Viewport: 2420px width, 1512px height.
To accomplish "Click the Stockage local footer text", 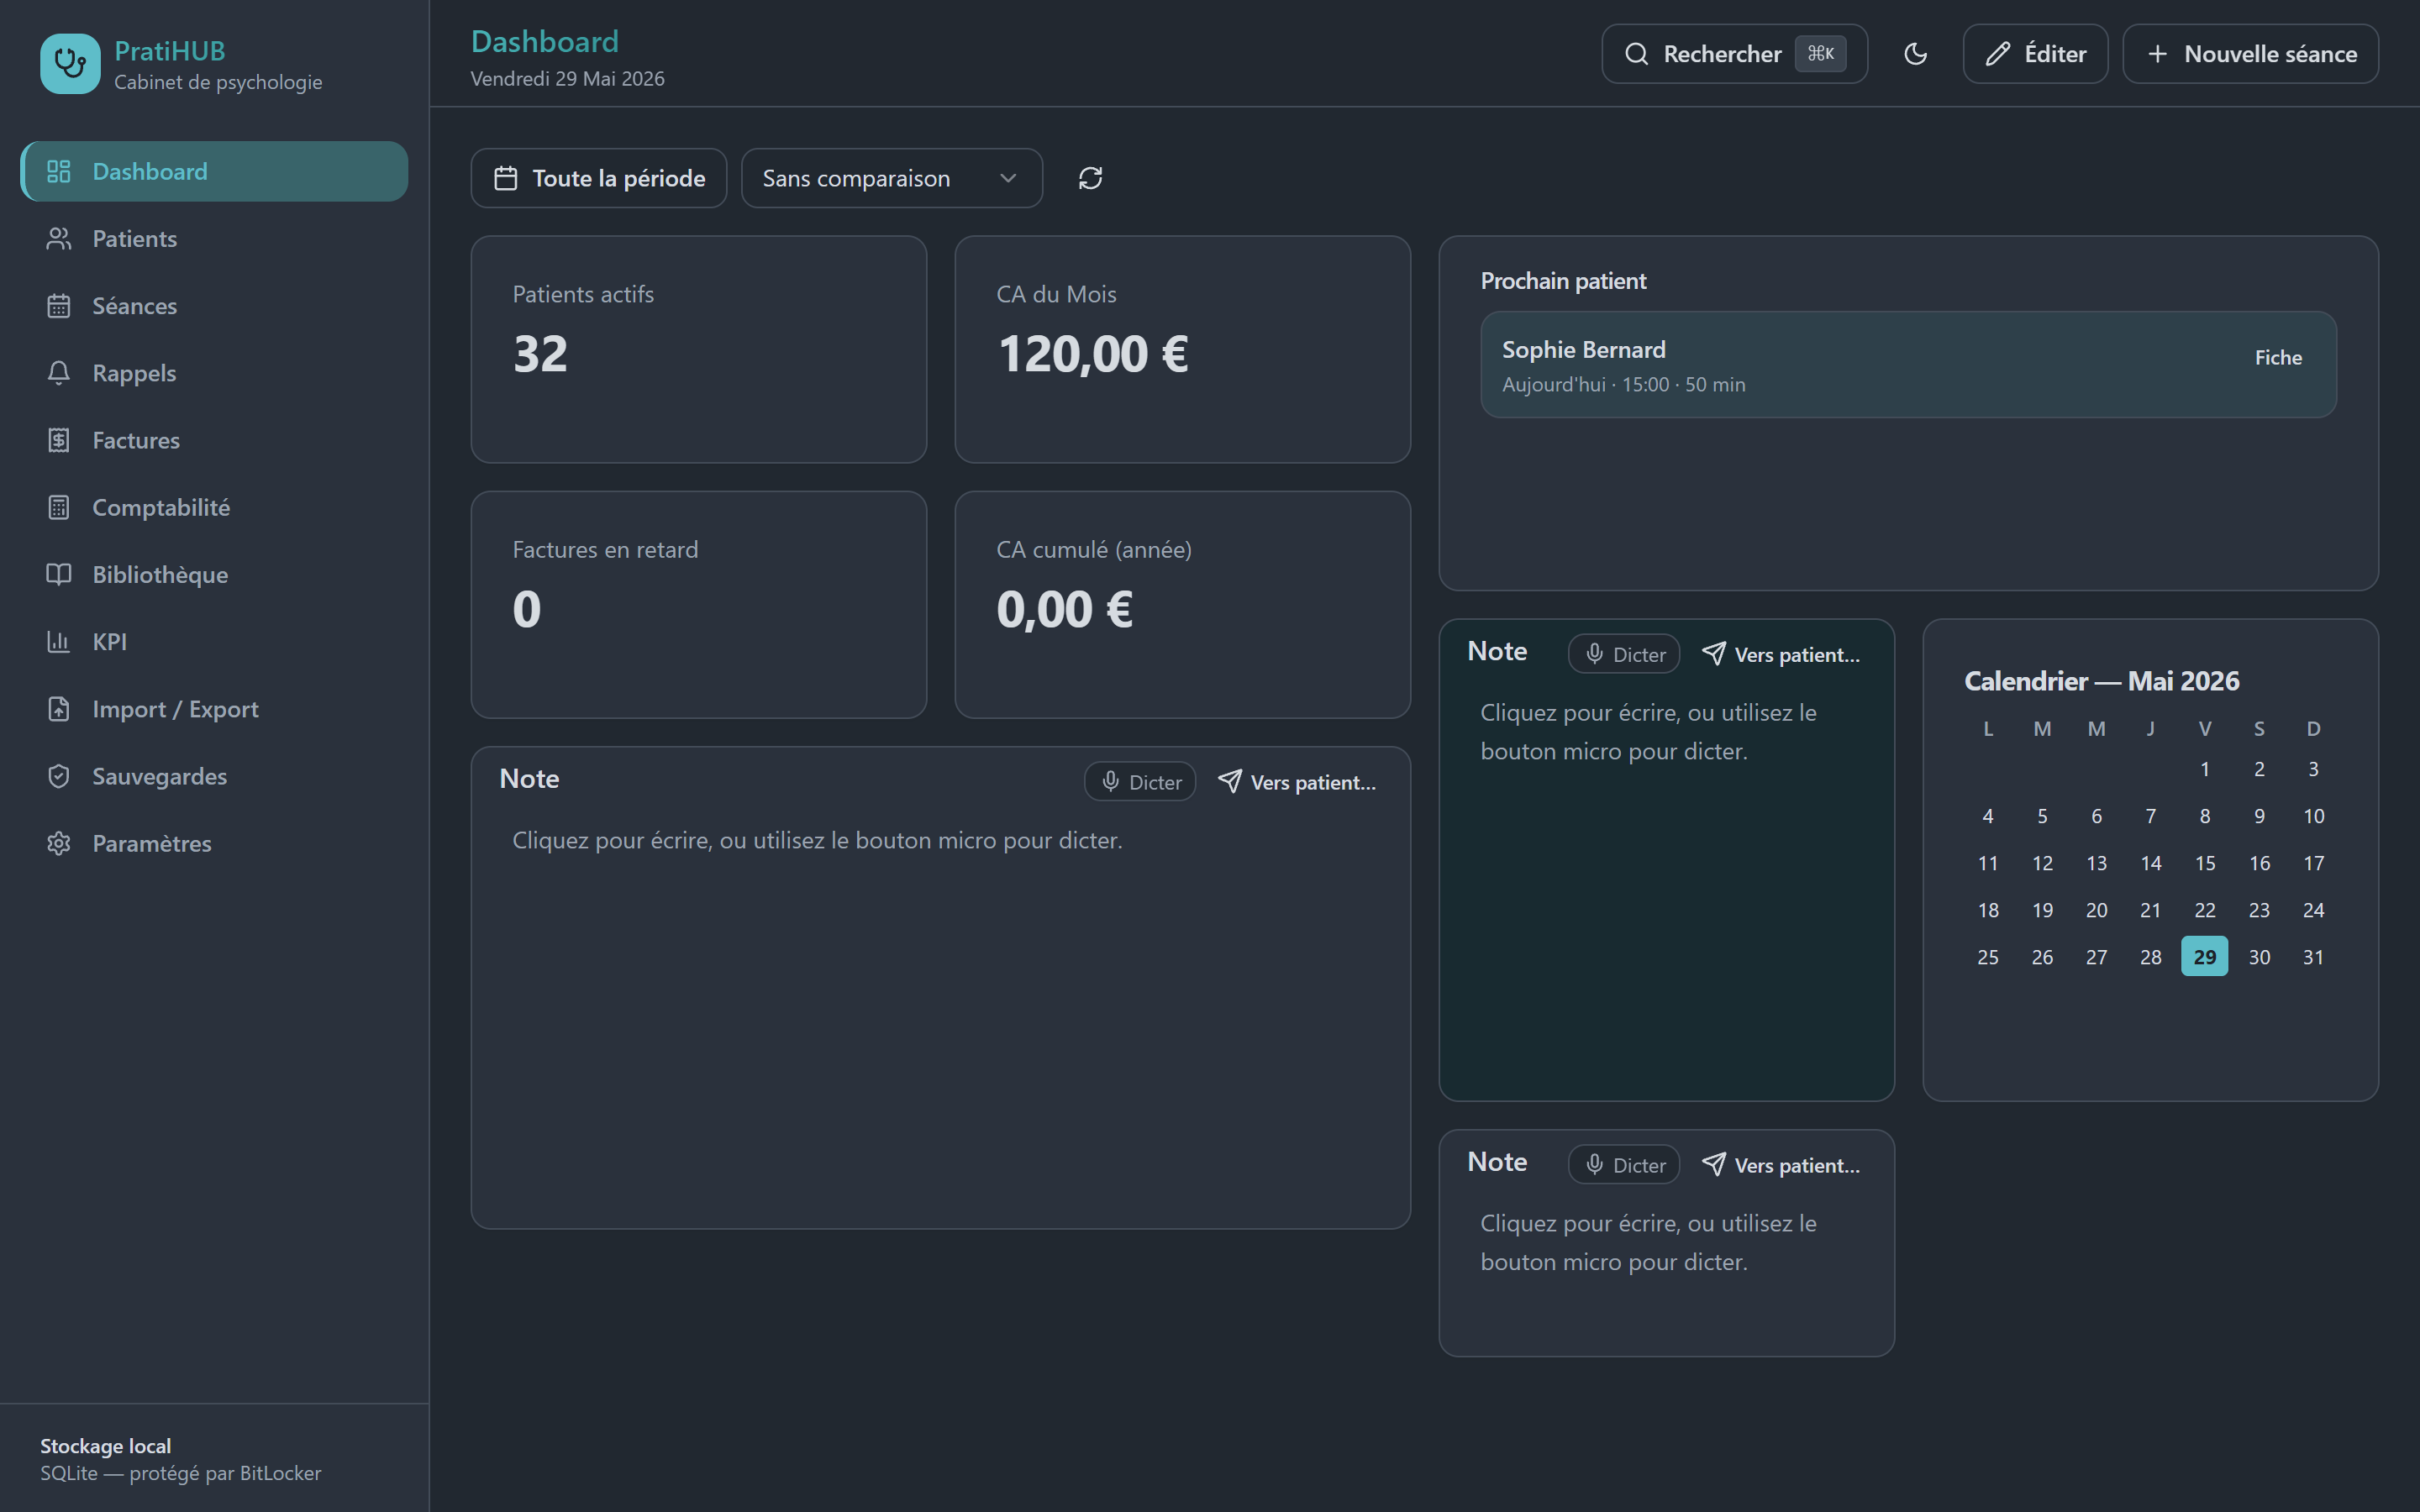I will pyautogui.click(x=105, y=1445).
